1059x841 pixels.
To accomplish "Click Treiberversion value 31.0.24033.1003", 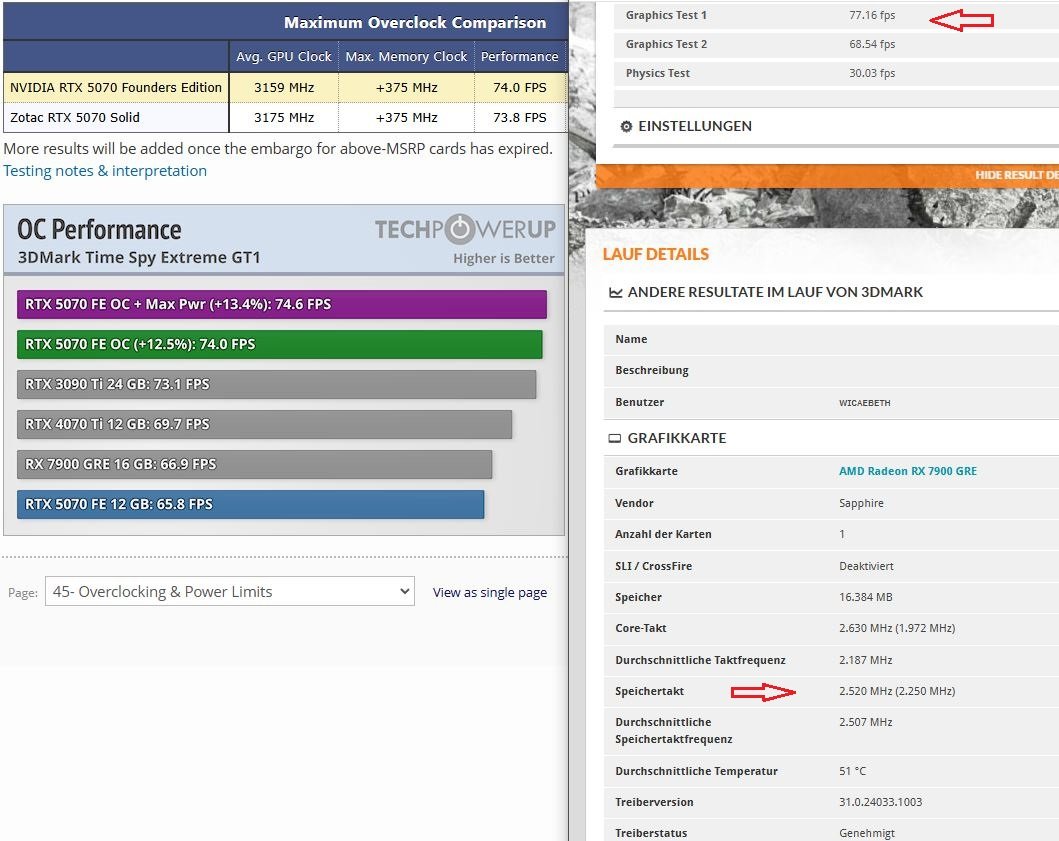I will 880,802.
